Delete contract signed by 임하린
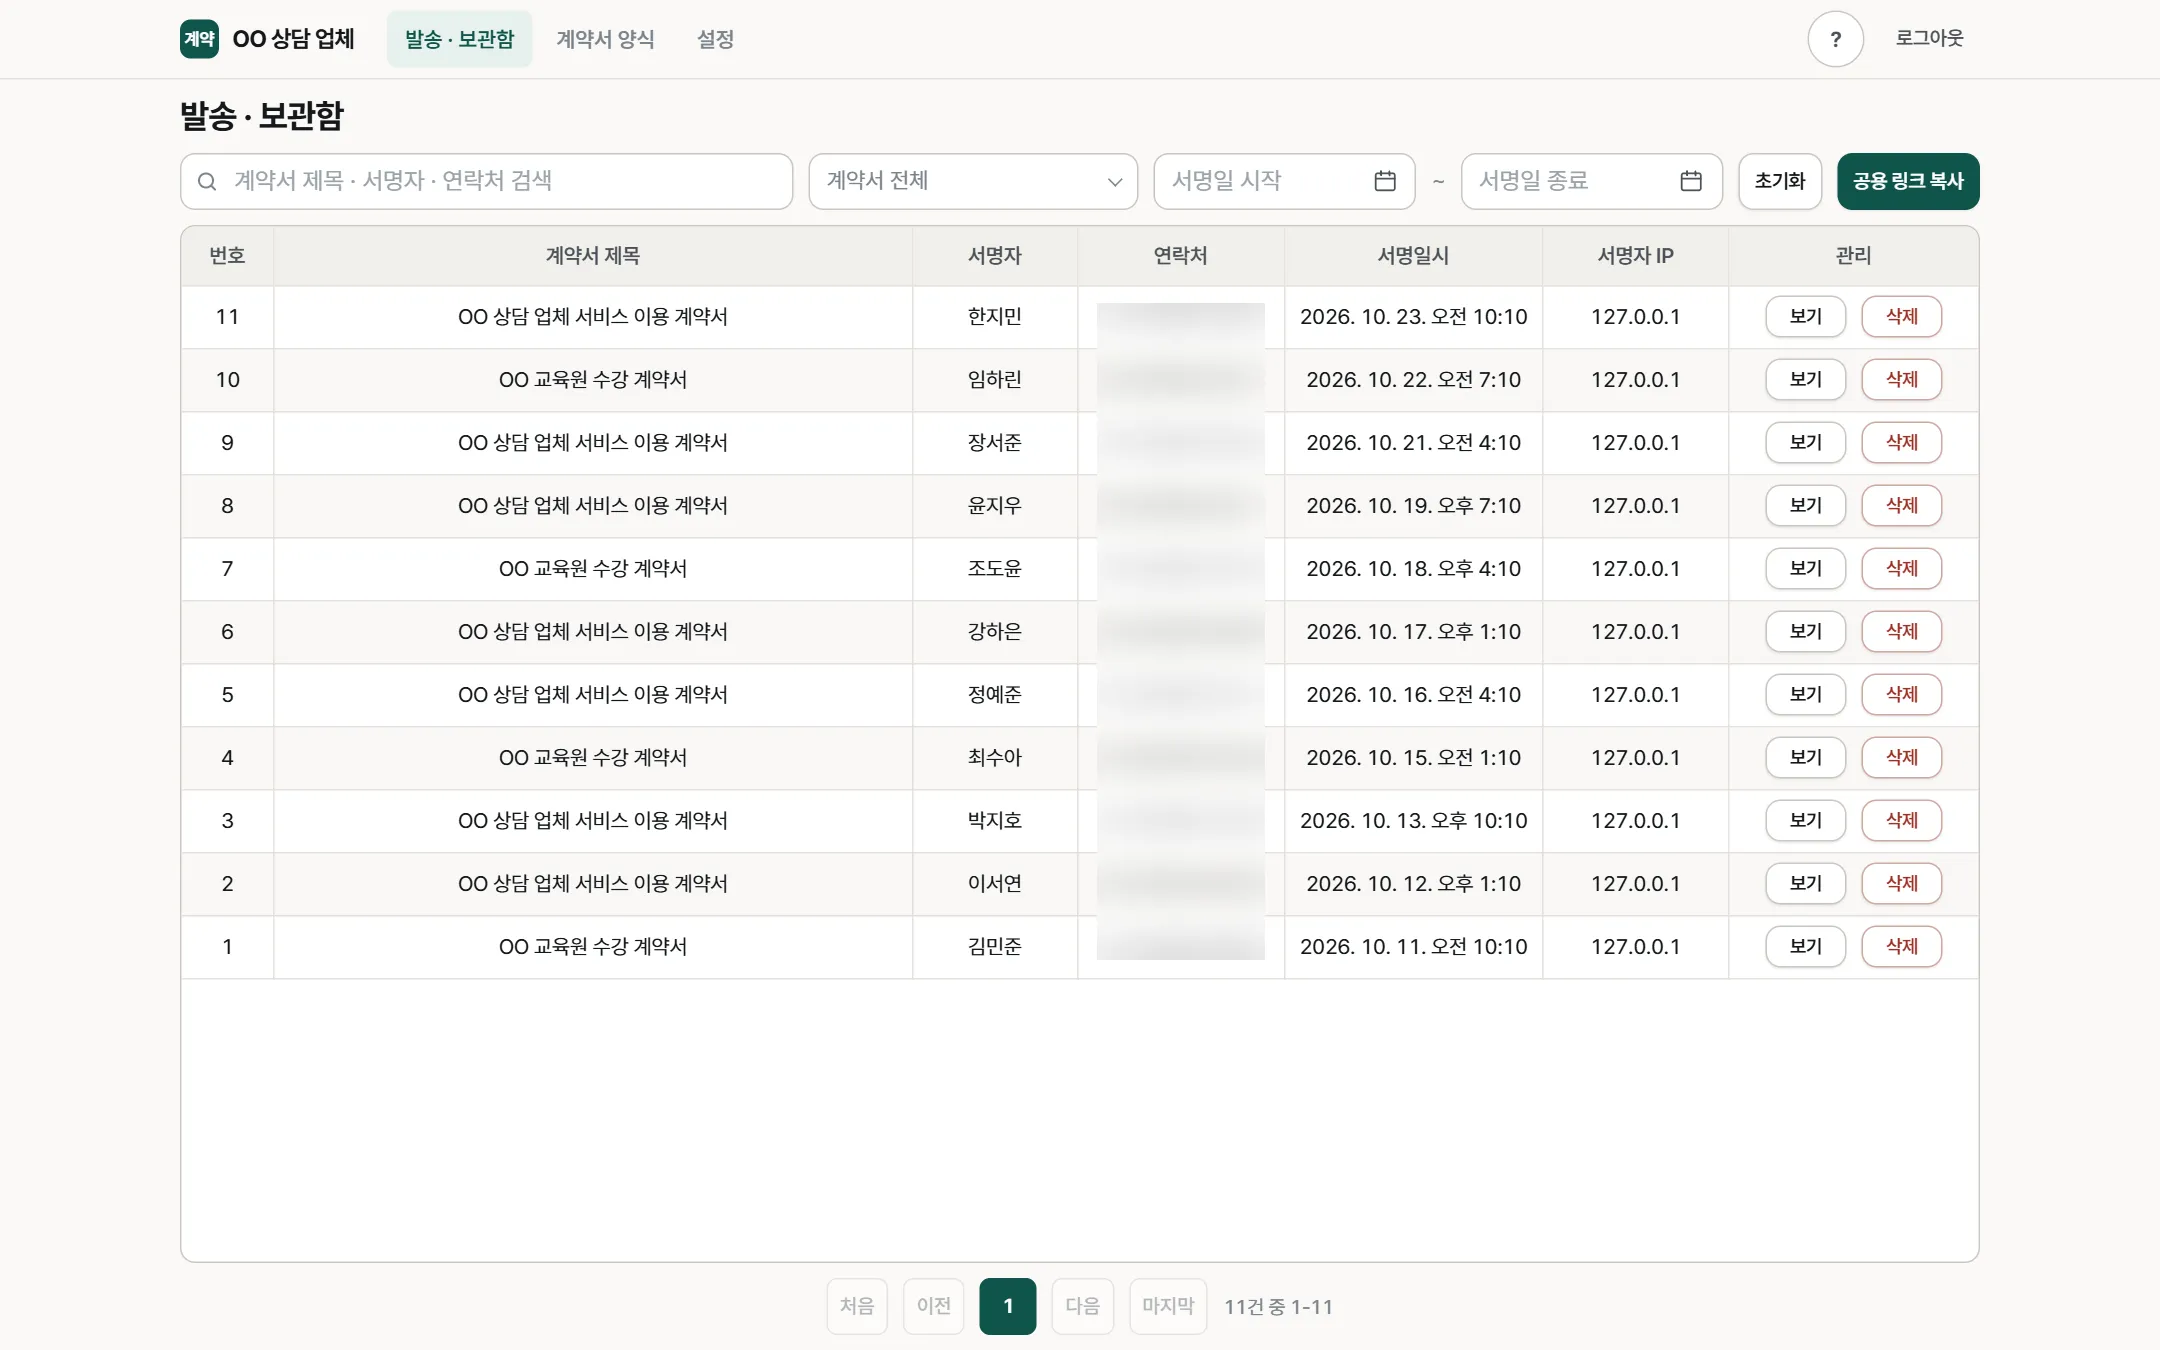2160x1350 pixels. point(1901,380)
